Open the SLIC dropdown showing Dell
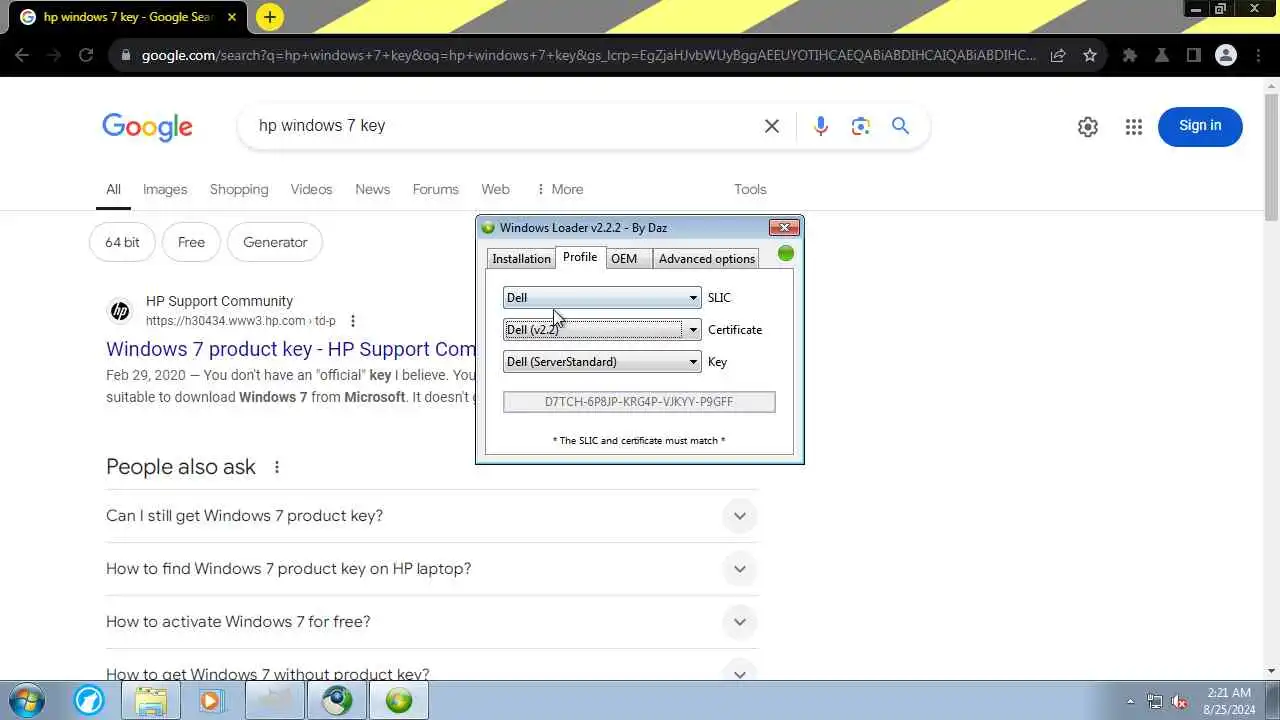Screen dimensions: 1280x720 tap(602, 298)
